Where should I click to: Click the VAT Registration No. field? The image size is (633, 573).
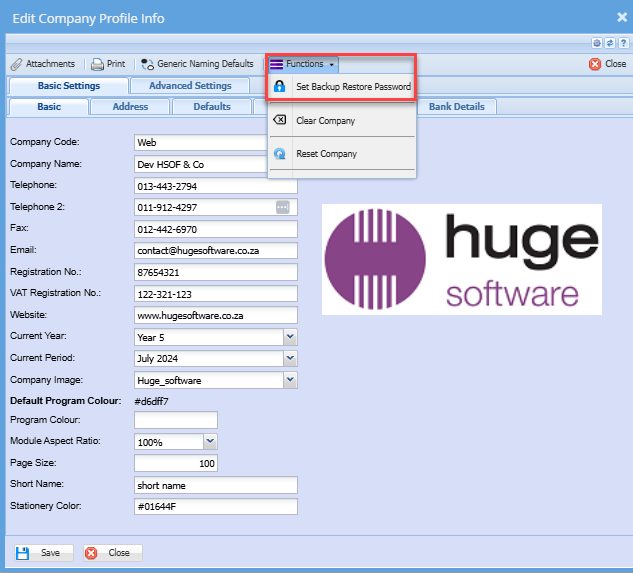[216, 294]
